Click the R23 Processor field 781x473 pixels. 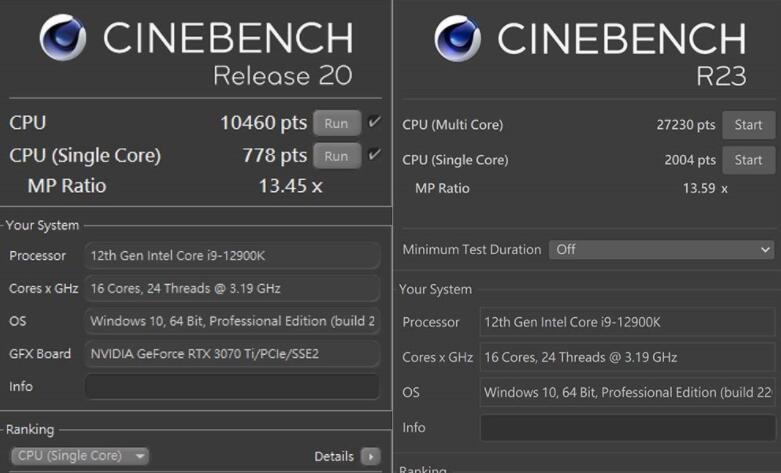[627, 322]
